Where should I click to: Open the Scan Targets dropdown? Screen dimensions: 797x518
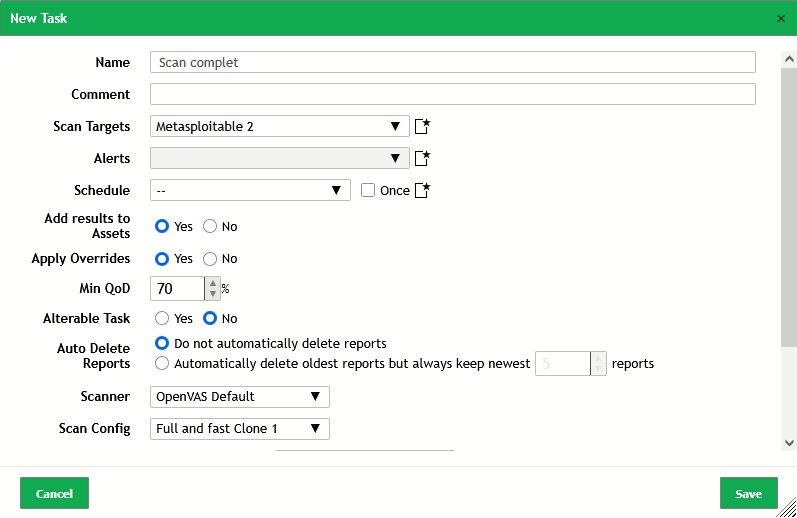pos(279,126)
